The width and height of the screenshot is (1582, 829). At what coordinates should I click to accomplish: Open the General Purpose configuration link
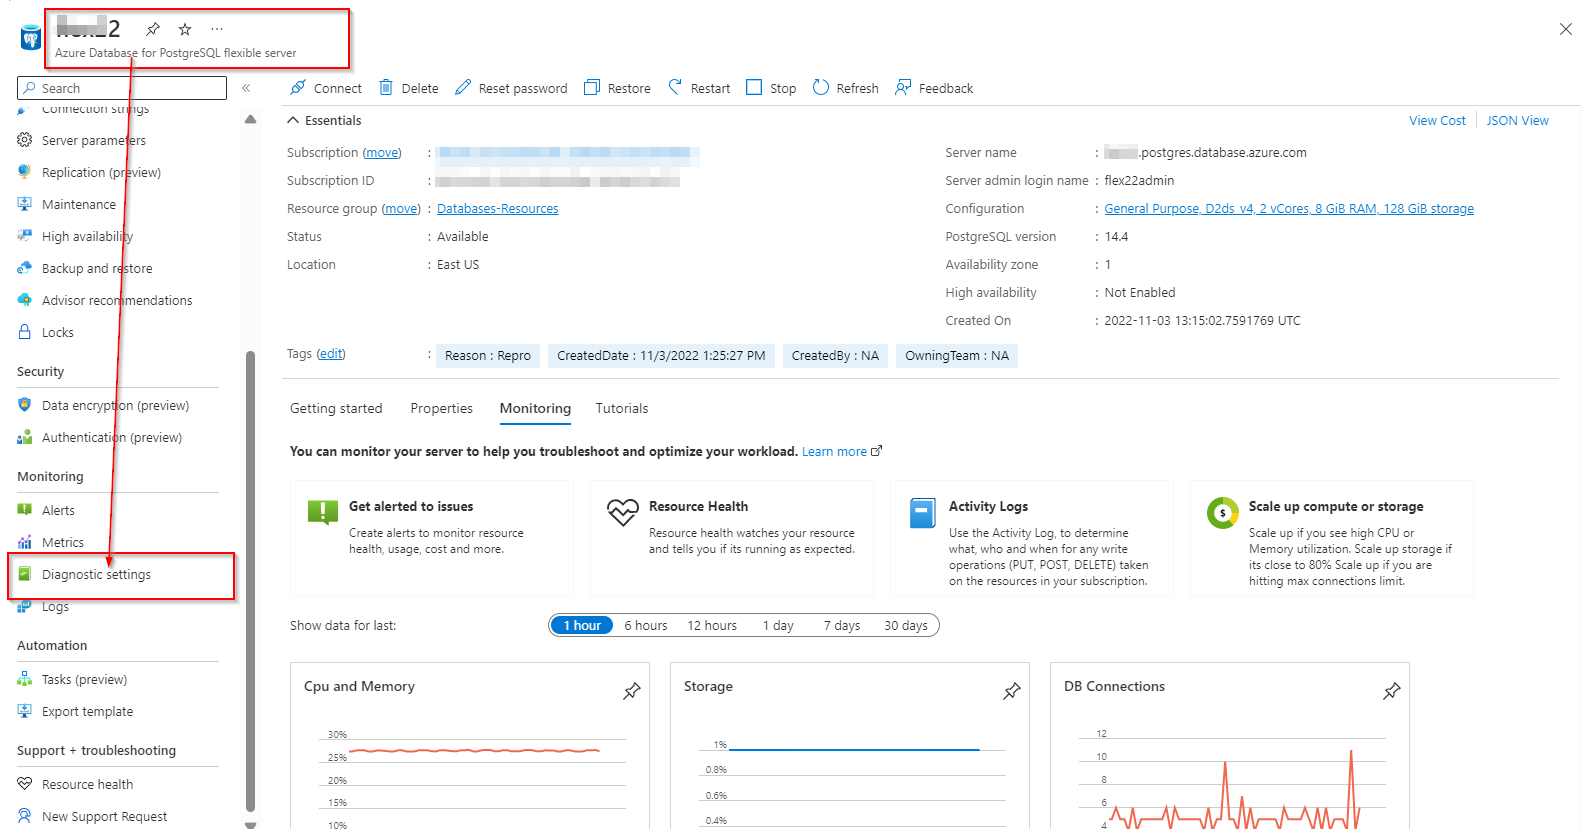pyautogui.click(x=1289, y=208)
